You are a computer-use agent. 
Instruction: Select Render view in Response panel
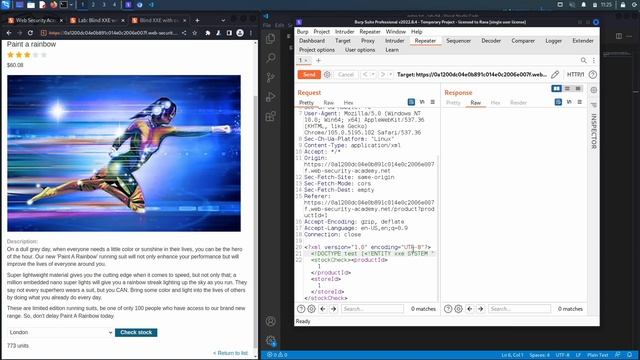pos(518,102)
